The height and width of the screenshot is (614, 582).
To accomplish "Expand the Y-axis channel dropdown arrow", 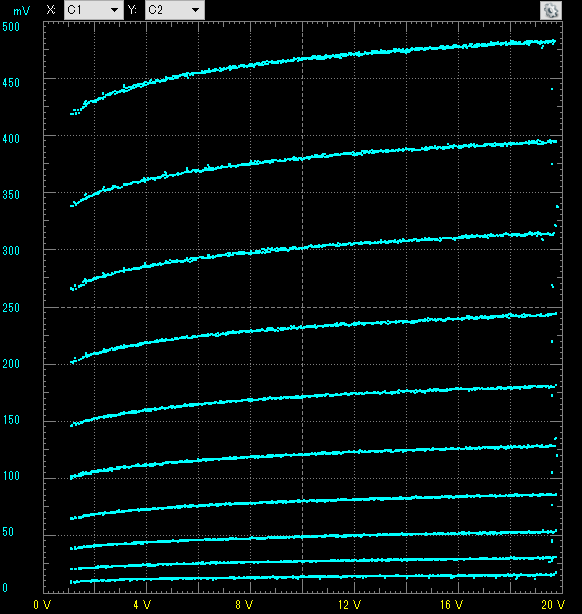I will point(195,10).
